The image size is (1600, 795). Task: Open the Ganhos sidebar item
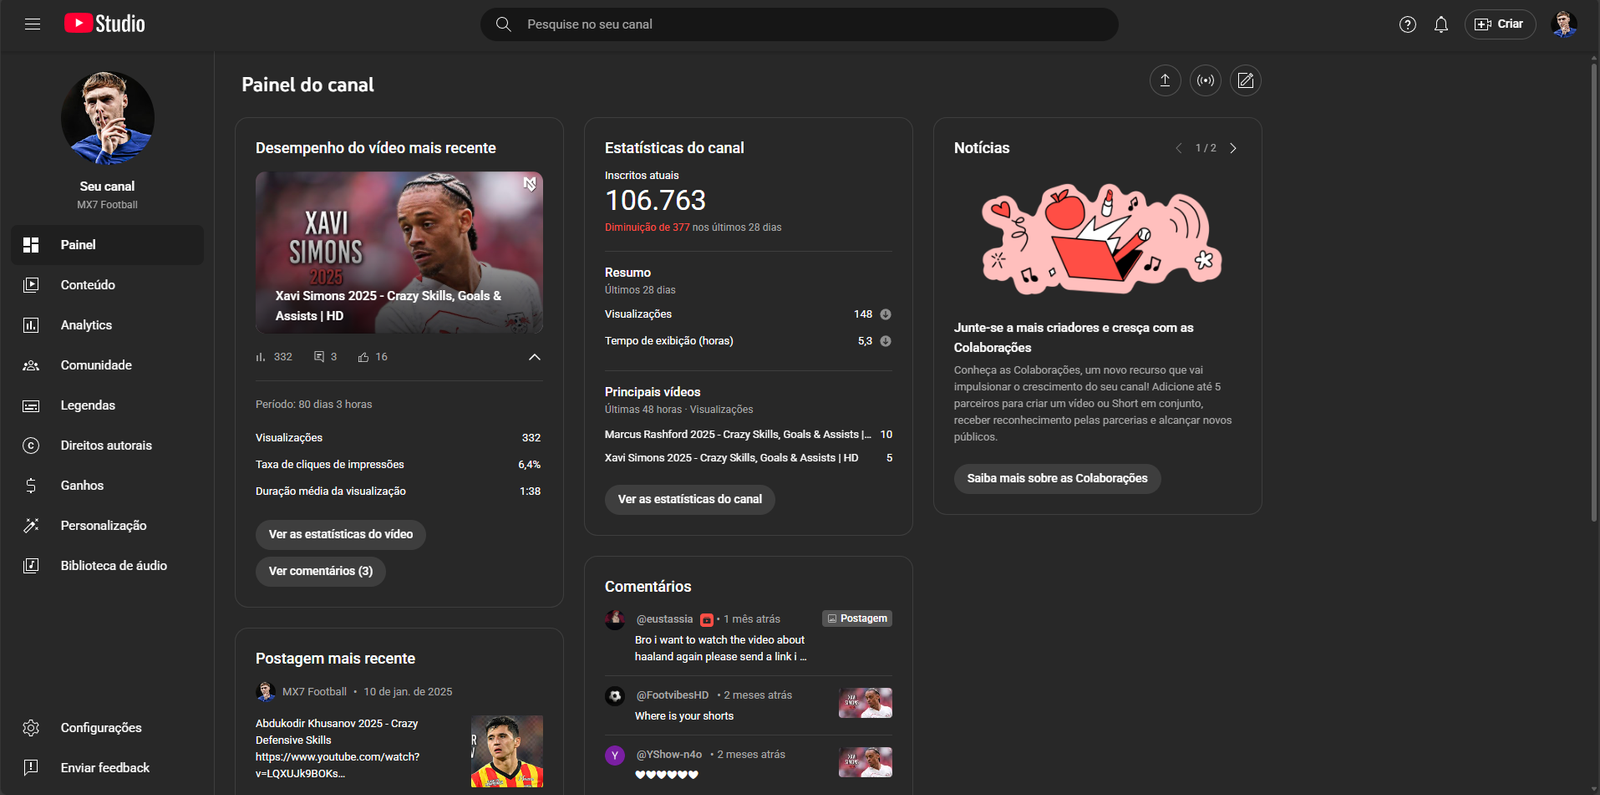point(107,485)
